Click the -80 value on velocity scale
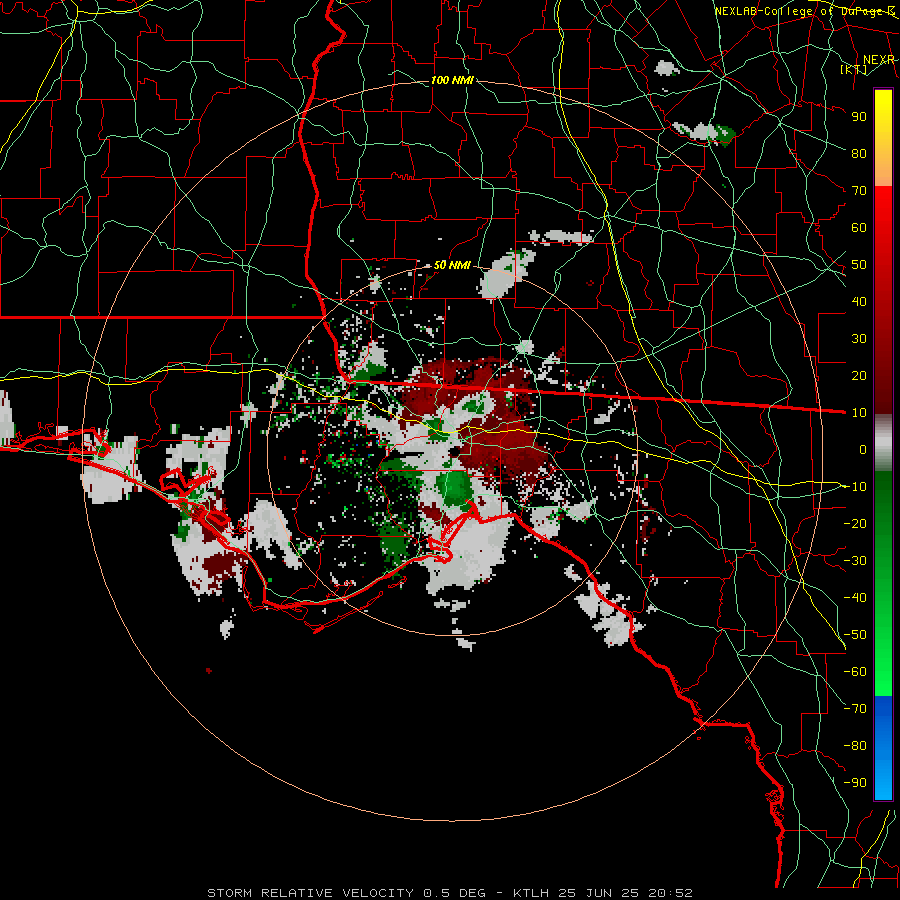Image resolution: width=900 pixels, height=900 pixels. (855, 746)
